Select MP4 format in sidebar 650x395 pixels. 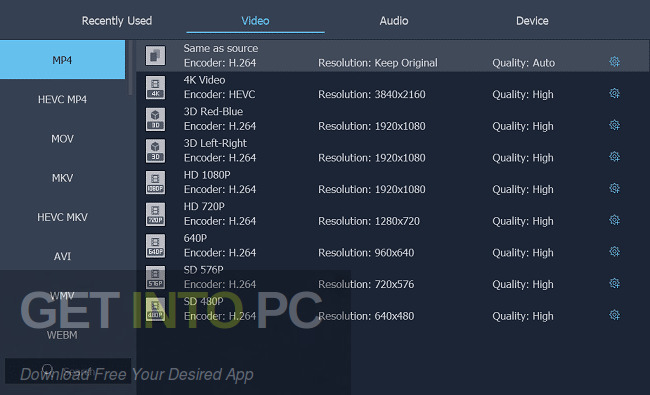pos(62,60)
